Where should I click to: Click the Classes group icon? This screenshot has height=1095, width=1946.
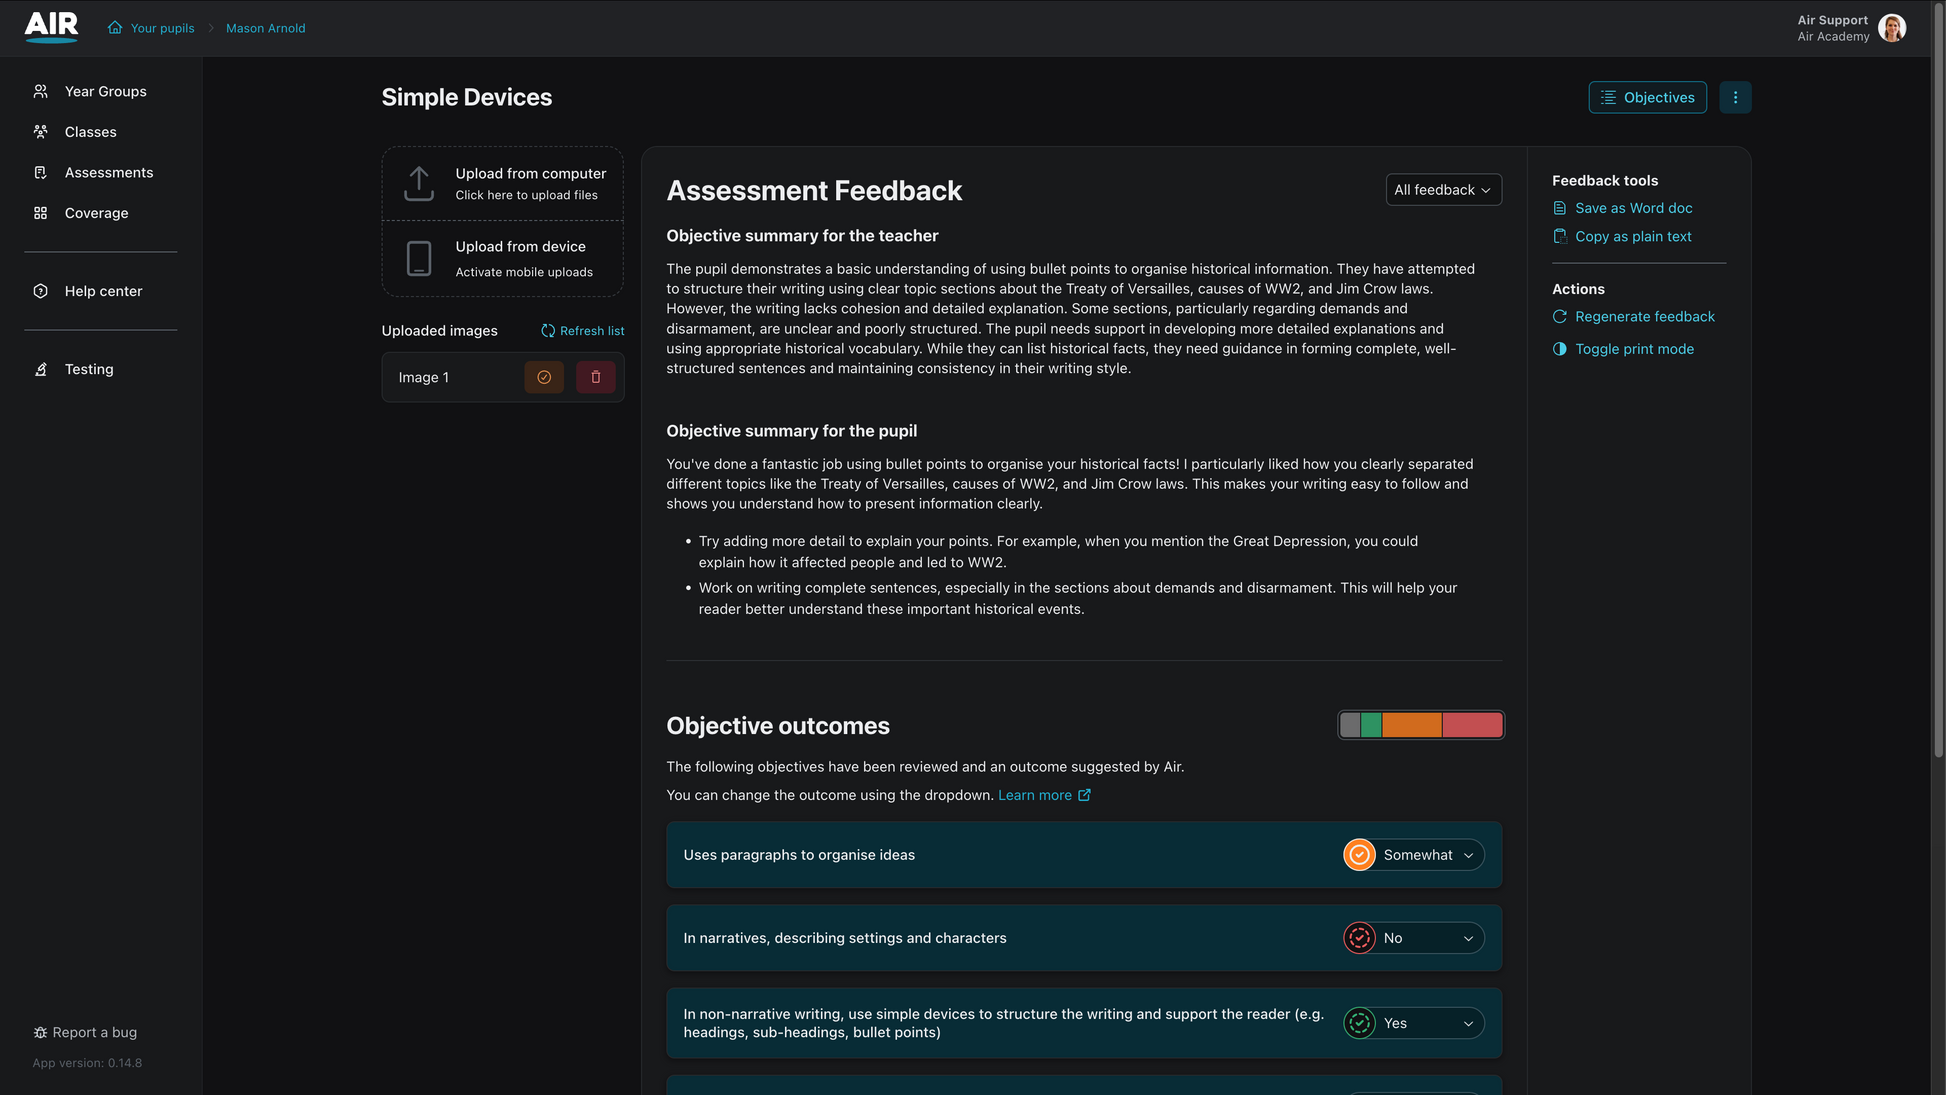(41, 132)
